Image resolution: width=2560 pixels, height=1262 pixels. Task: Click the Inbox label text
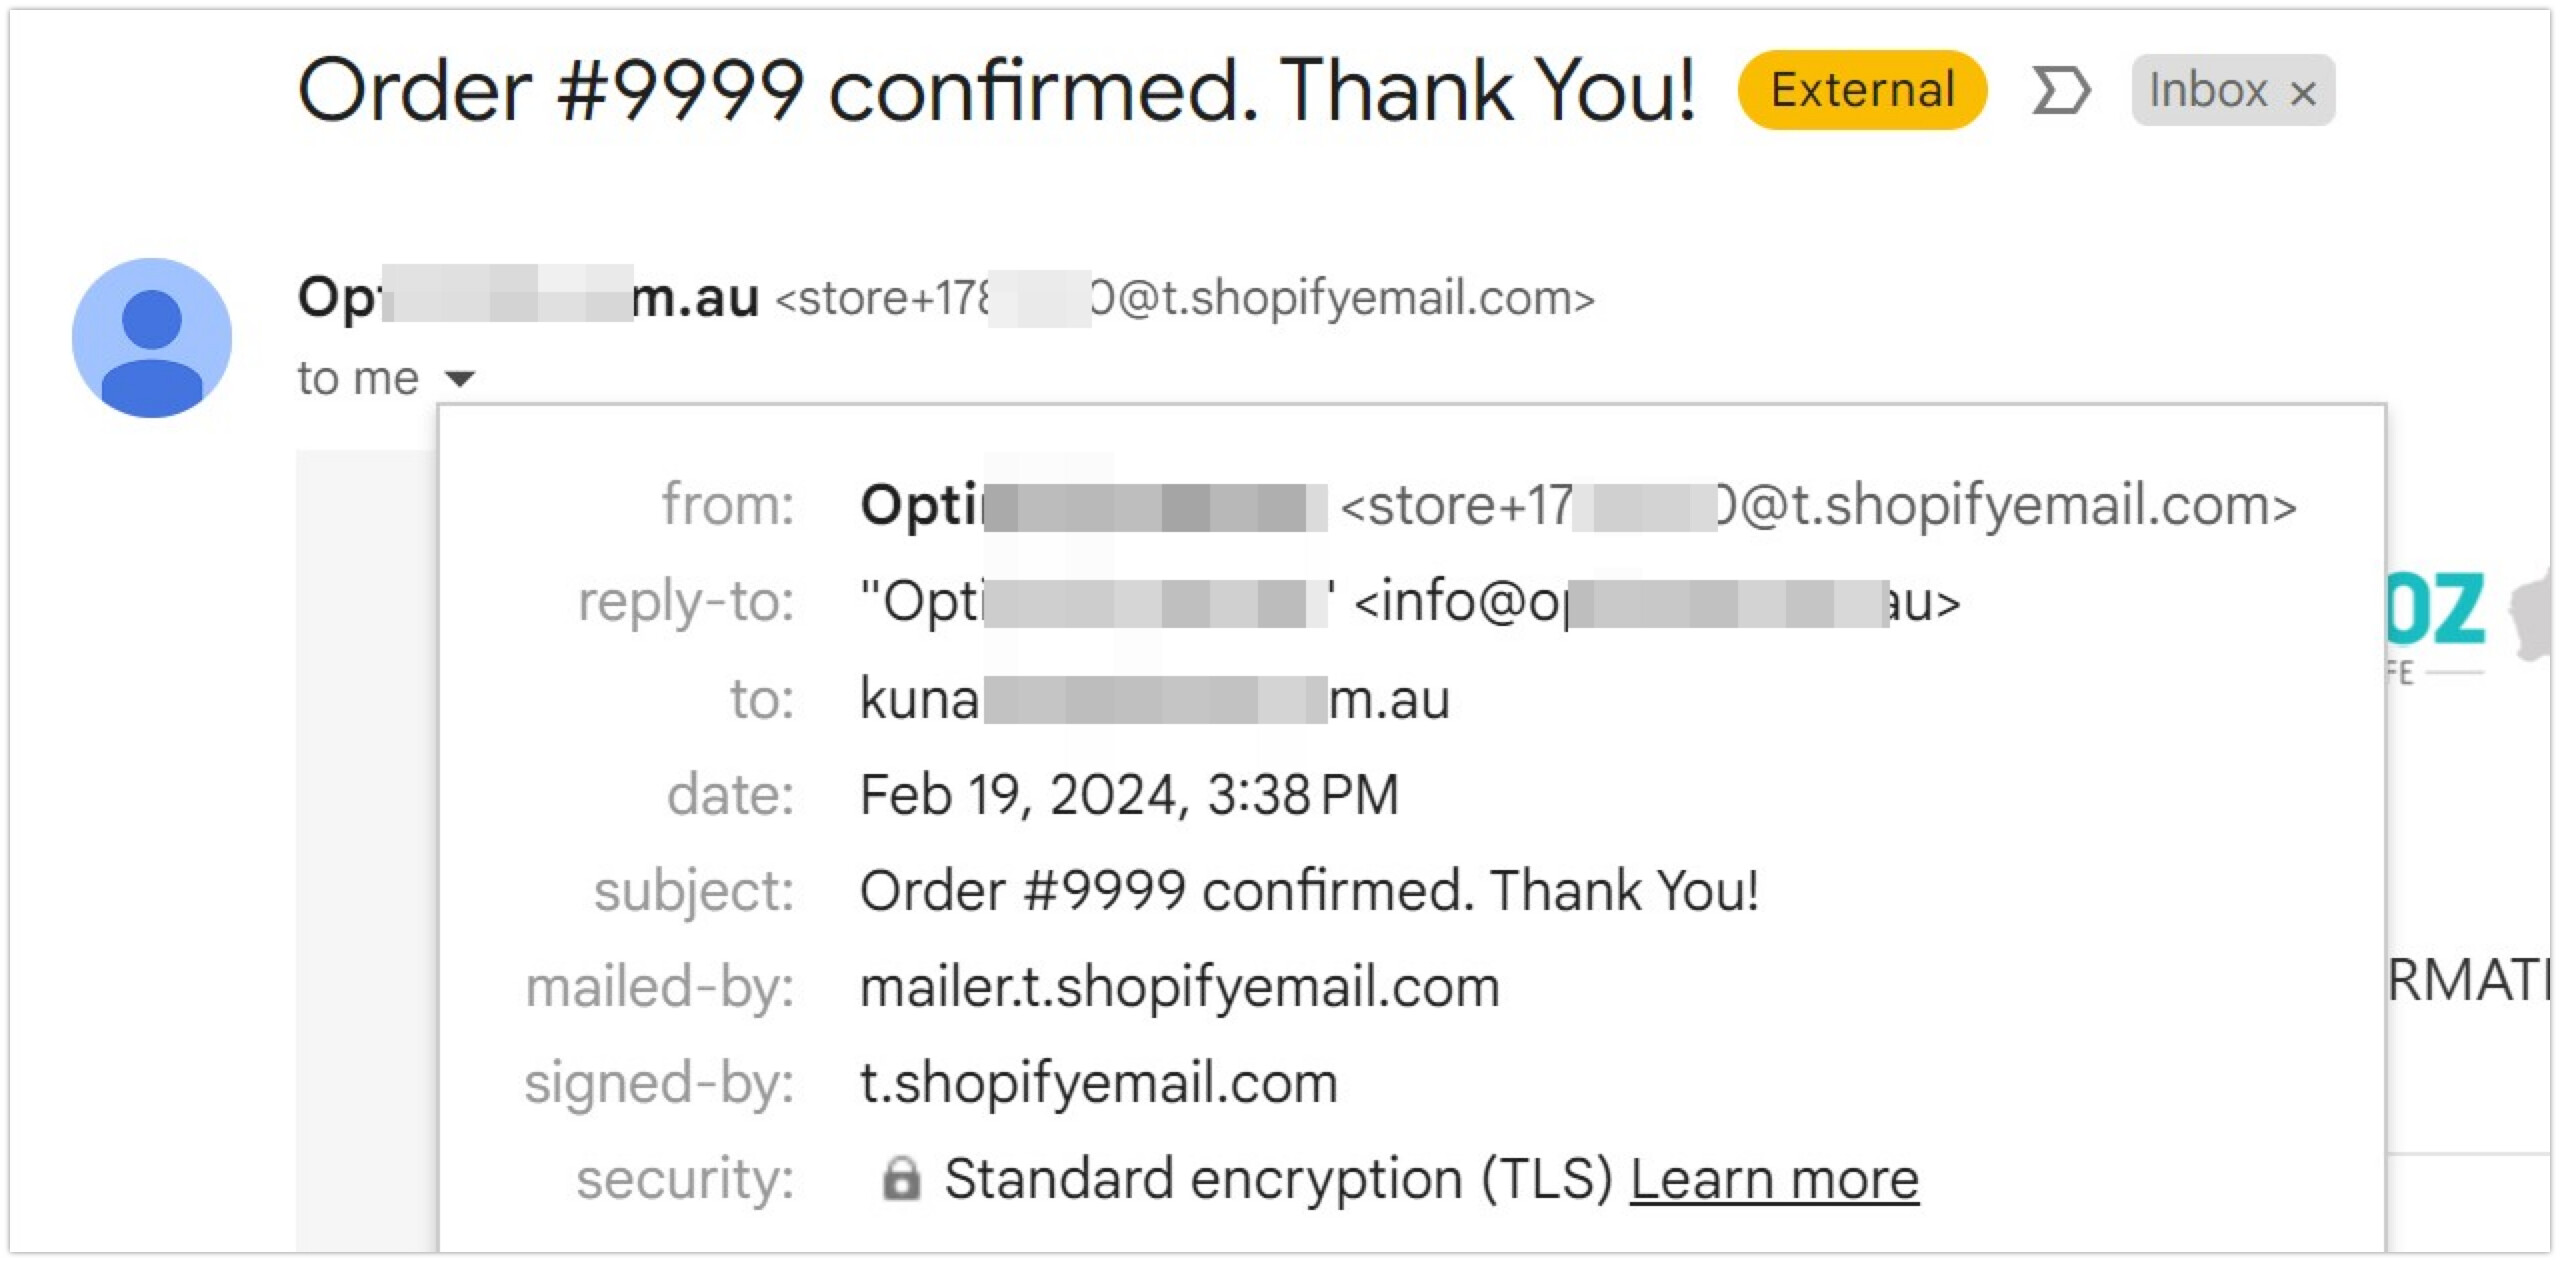[2208, 90]
